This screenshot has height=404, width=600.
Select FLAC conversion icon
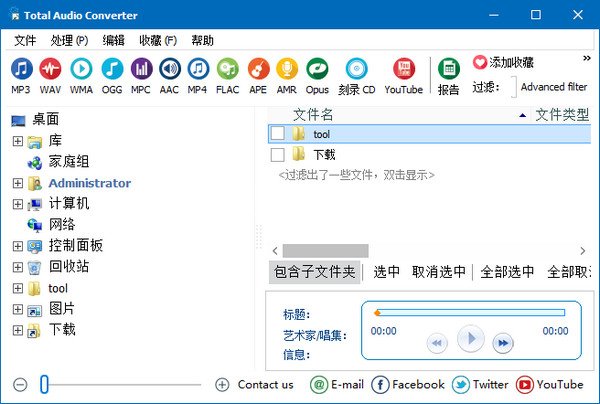[x=228, y=69]
